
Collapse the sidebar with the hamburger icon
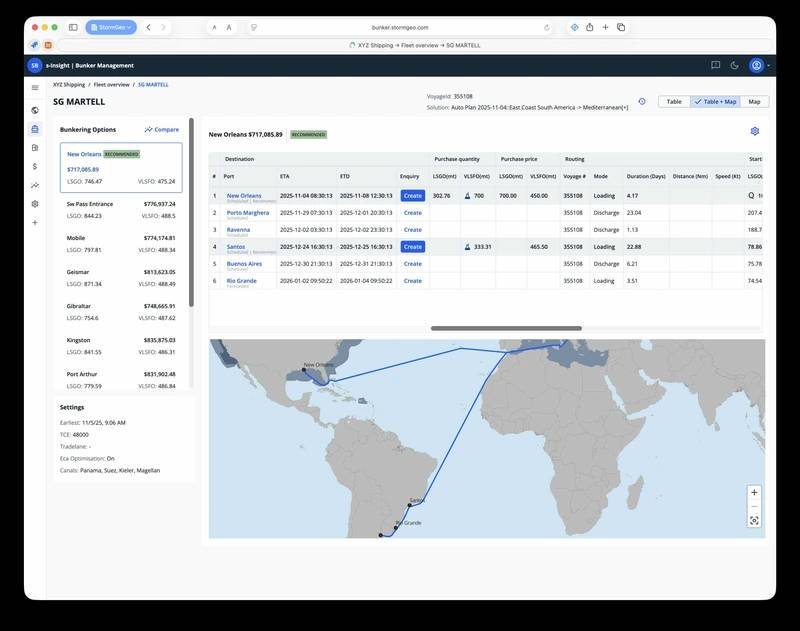tap(34, 87)
